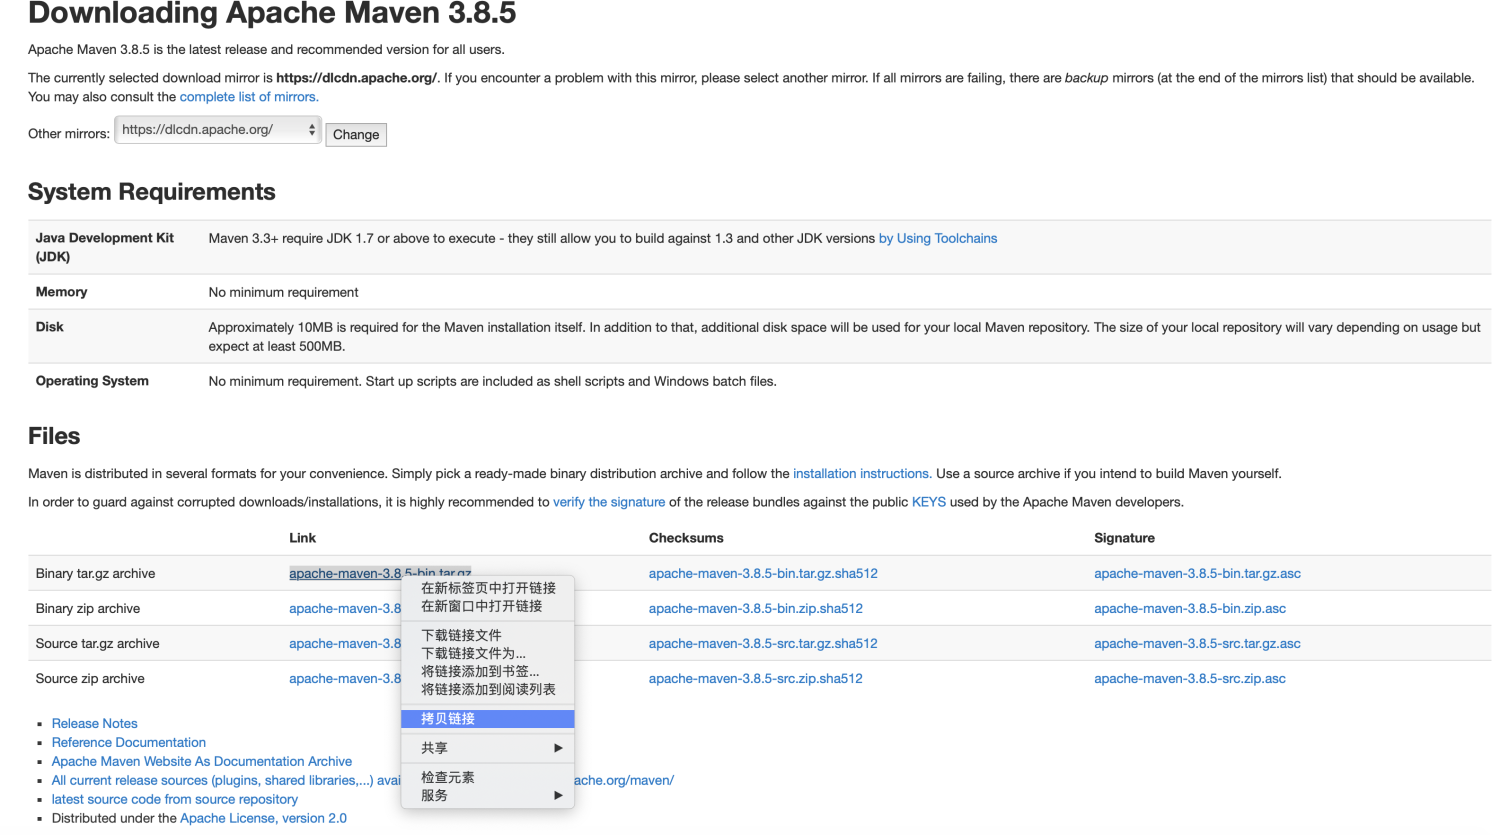
Task: Click the Source zip archive row label
Action: pyautogui.click(x=90, y=678)
